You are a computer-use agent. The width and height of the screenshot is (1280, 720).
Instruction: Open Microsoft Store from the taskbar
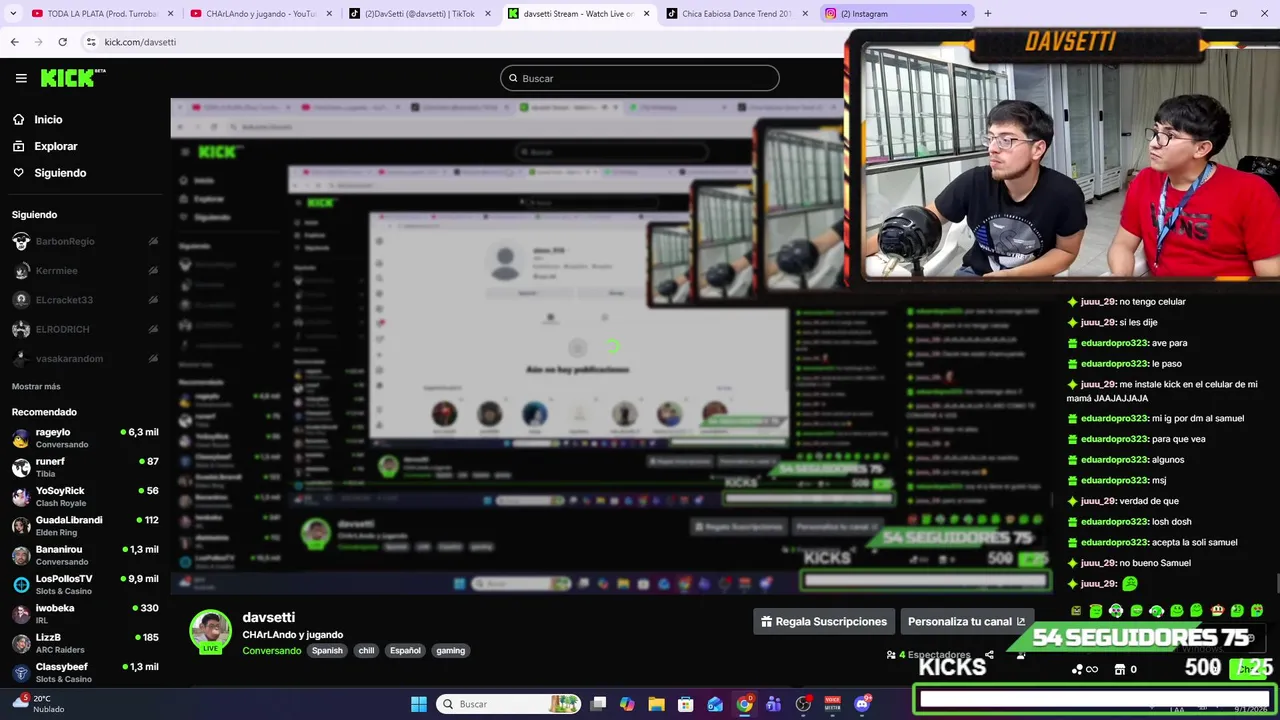pos(686,704)
